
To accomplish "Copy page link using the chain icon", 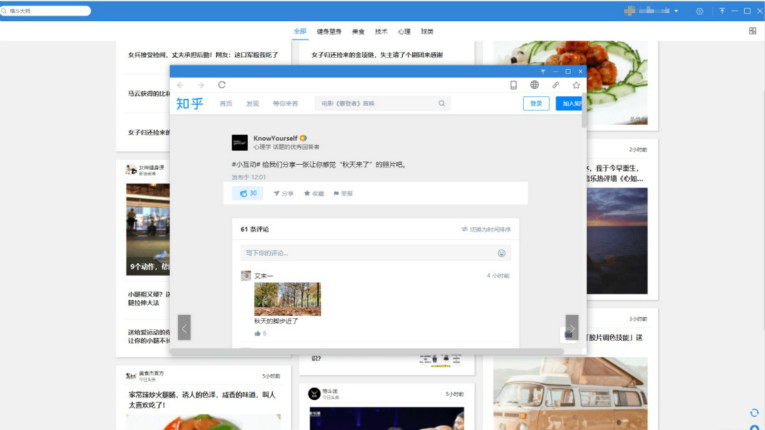I will click(556, 85).
